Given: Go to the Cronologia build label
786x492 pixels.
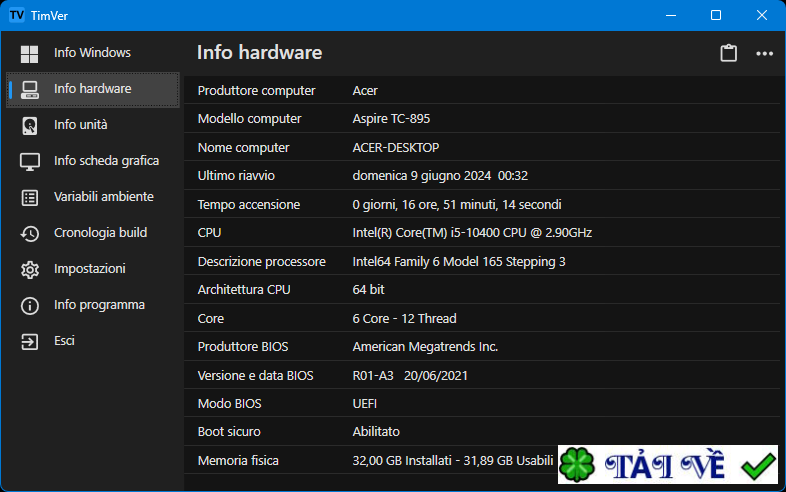Looking at the screenshot, I should click(100, 233).
